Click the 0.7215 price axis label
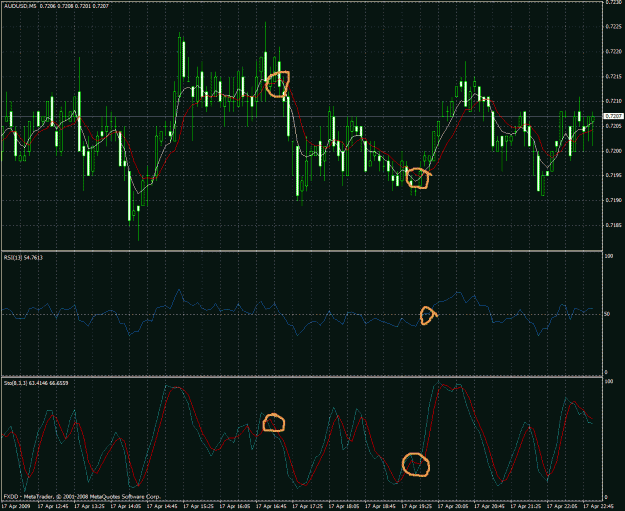Screen dimensions: 625x511 coord(614,76)
